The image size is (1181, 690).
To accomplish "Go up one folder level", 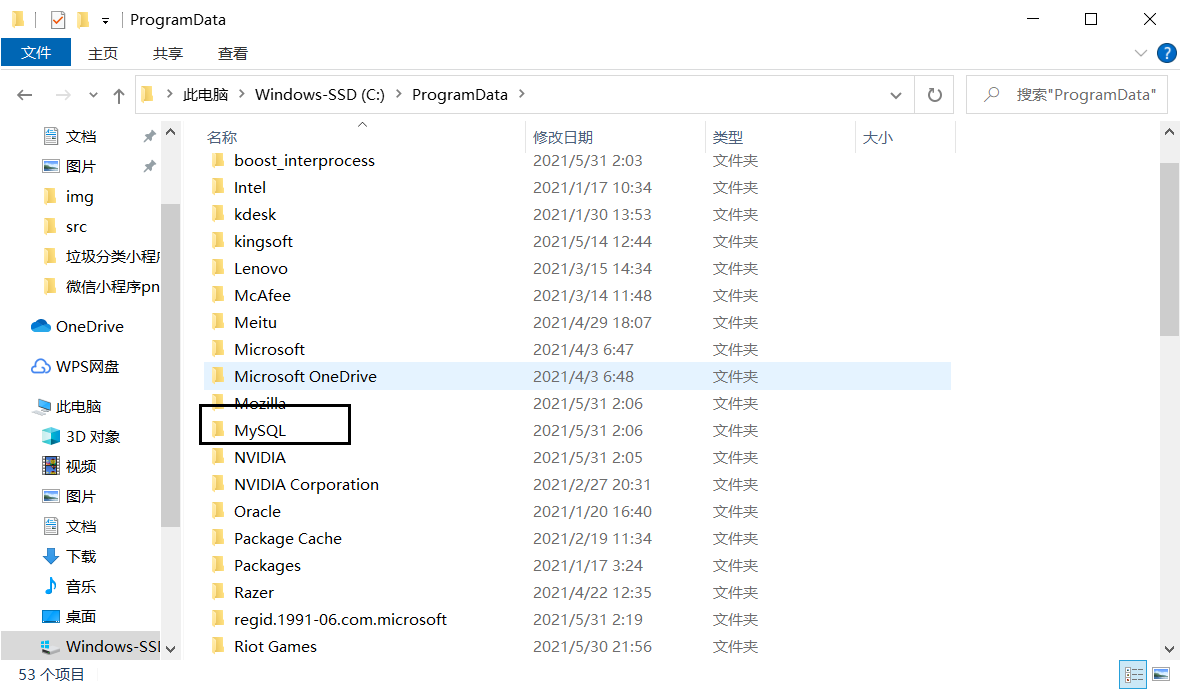I will pyautogui.click(x=119, y=95).
